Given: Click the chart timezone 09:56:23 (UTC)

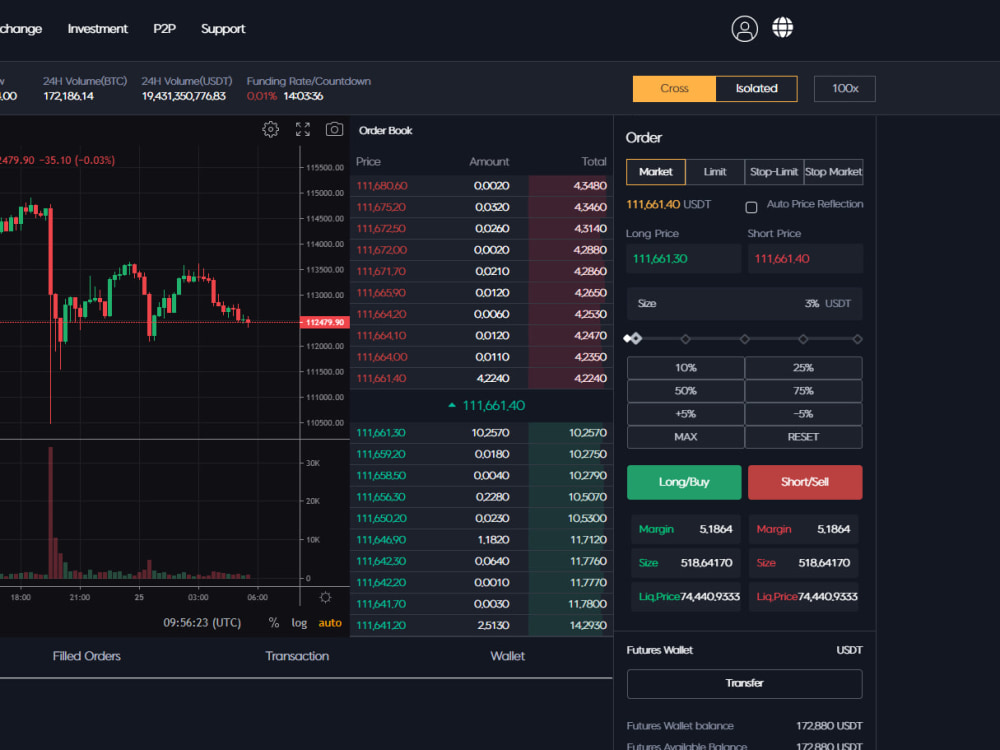Looking at the screenshot, I should tap(202, 622).
